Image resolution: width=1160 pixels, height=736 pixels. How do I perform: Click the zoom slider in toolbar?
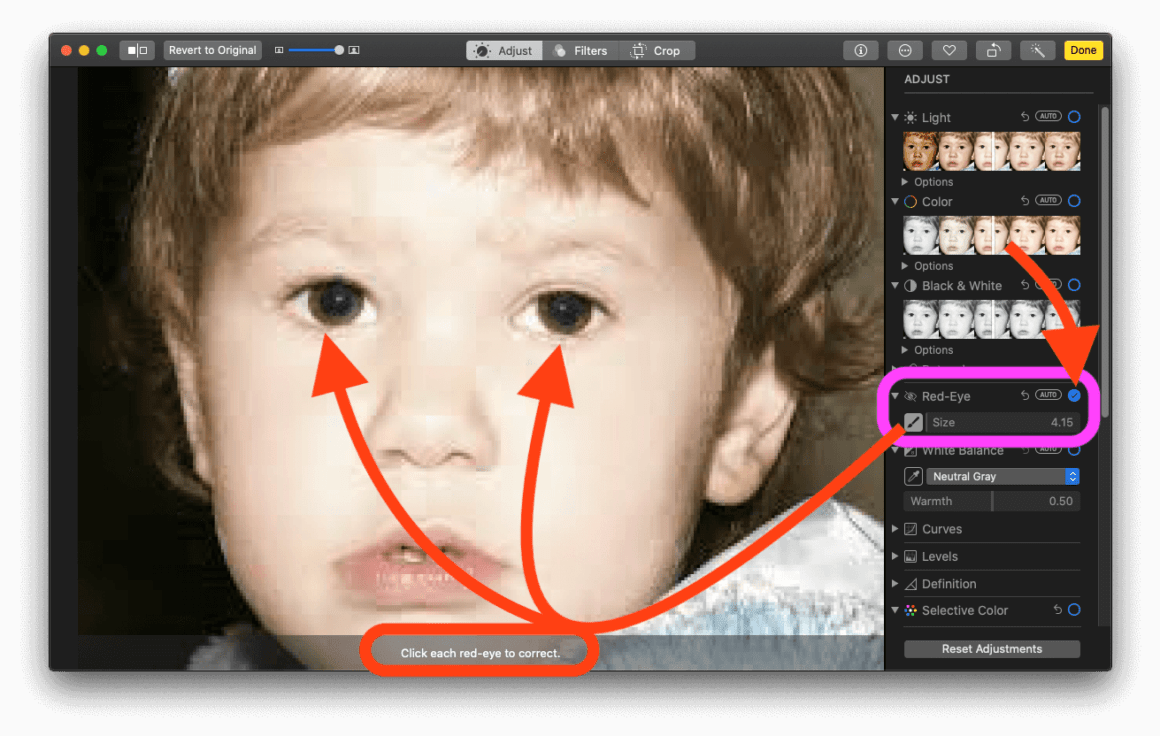[x=317, y=50]
